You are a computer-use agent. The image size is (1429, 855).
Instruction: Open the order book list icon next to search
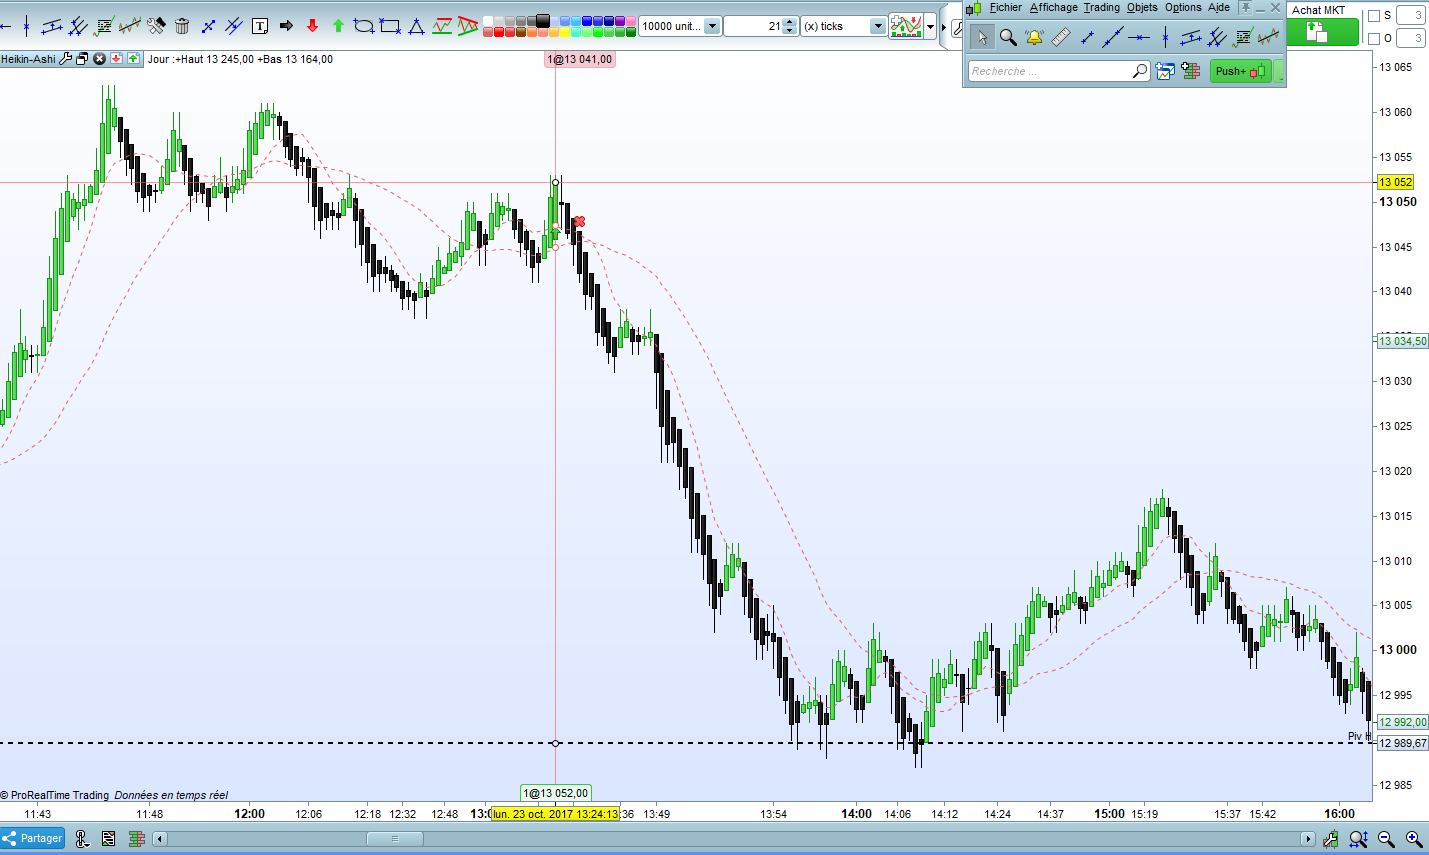coord(1190,71)
